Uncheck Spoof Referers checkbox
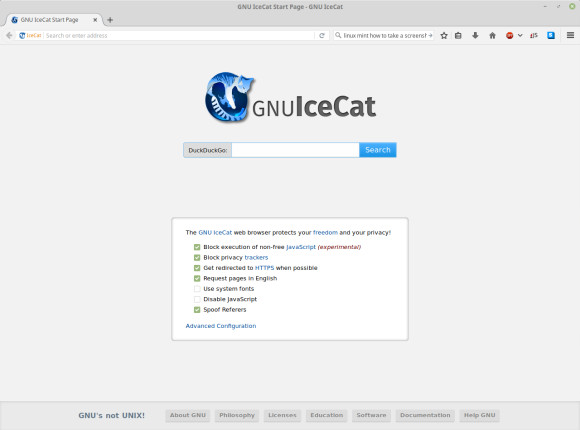Screen dimensions: 580x430 [x=197, y=310]
